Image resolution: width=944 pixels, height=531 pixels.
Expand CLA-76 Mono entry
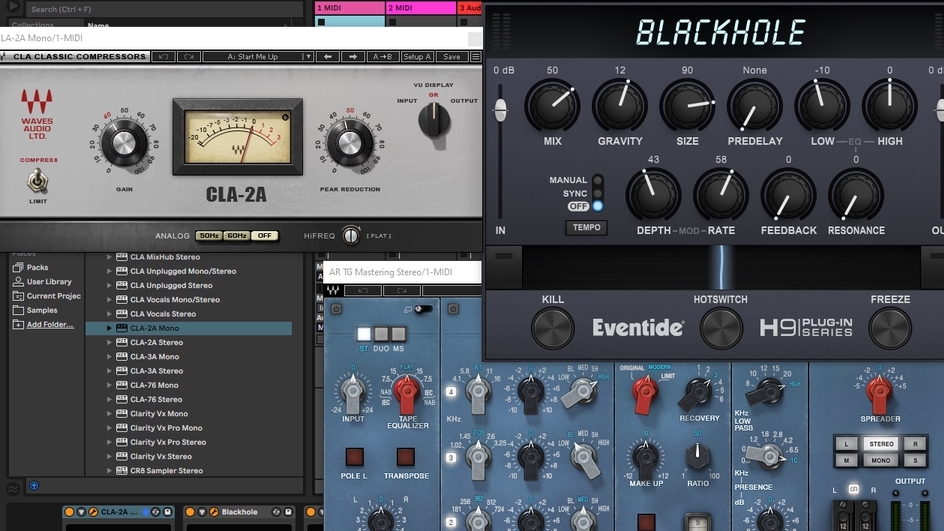(x=109, y=385)
